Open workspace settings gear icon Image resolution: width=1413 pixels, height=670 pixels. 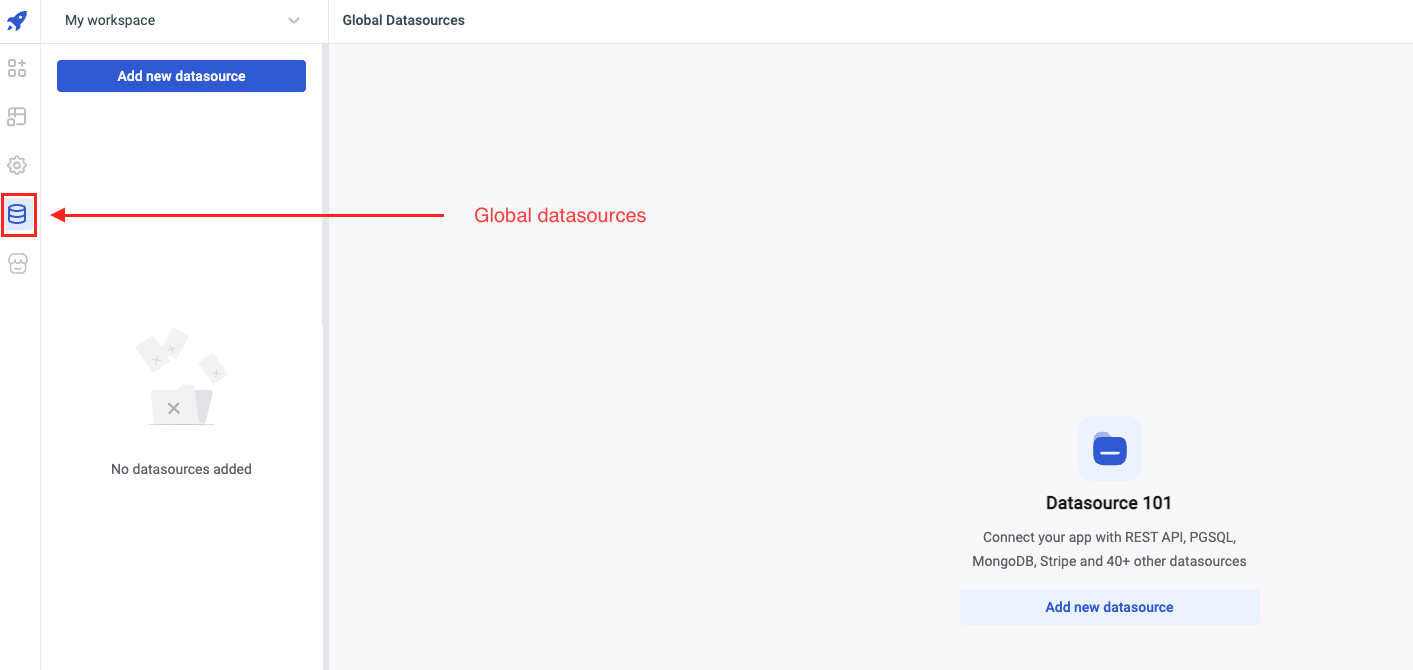pos(17,165)
